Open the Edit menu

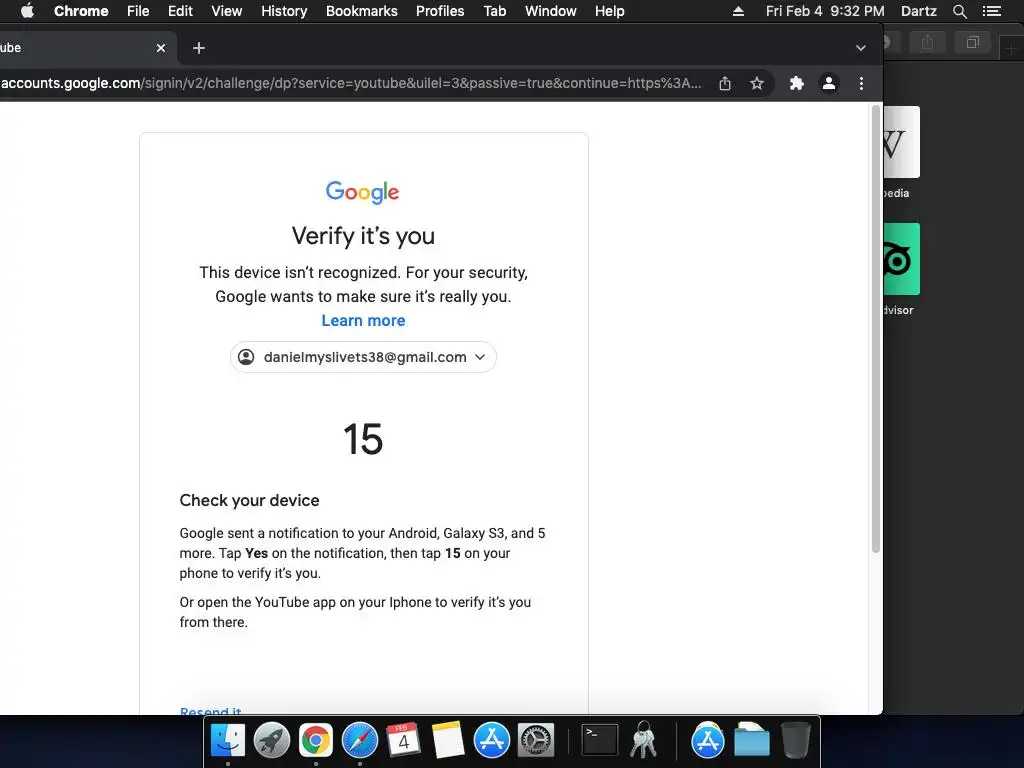[x=180, y=11]
